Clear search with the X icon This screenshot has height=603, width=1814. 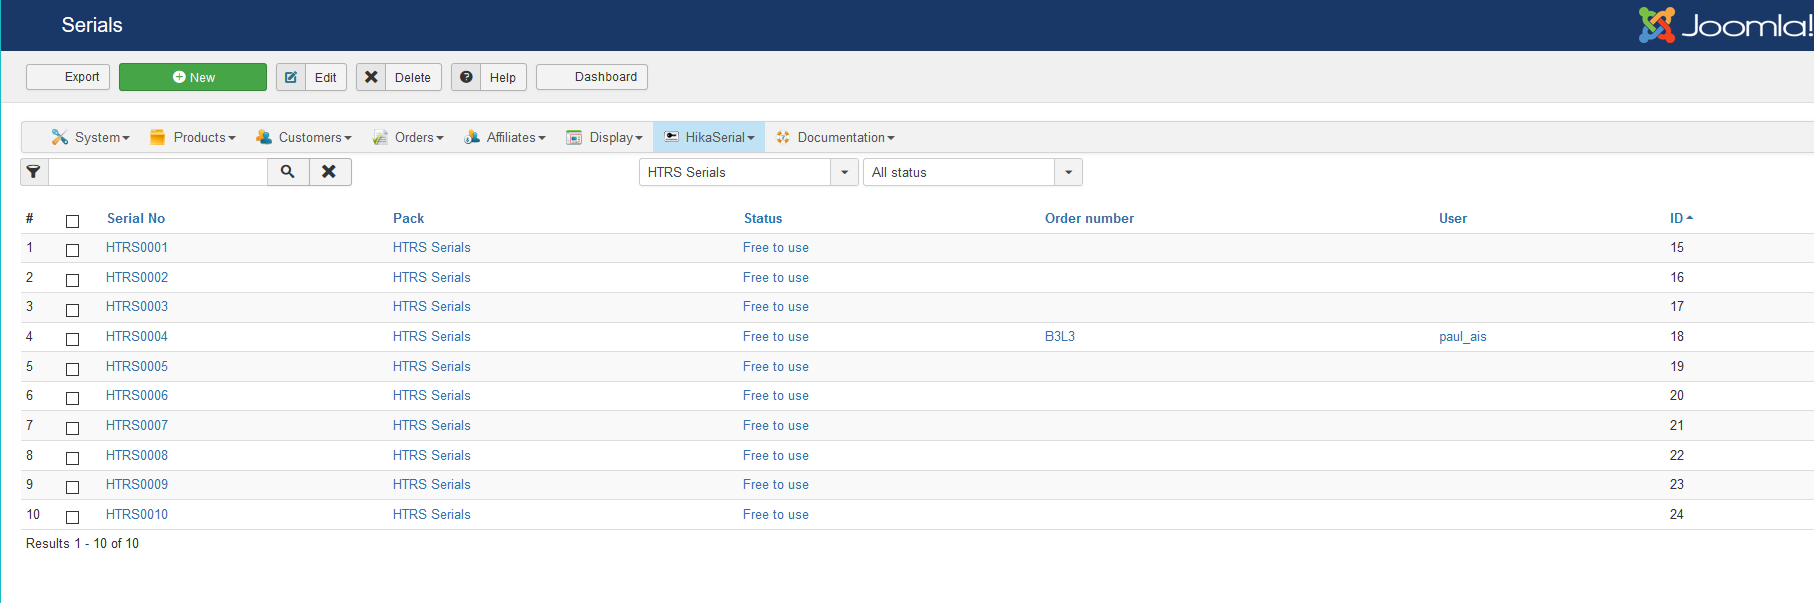point(329,172)
